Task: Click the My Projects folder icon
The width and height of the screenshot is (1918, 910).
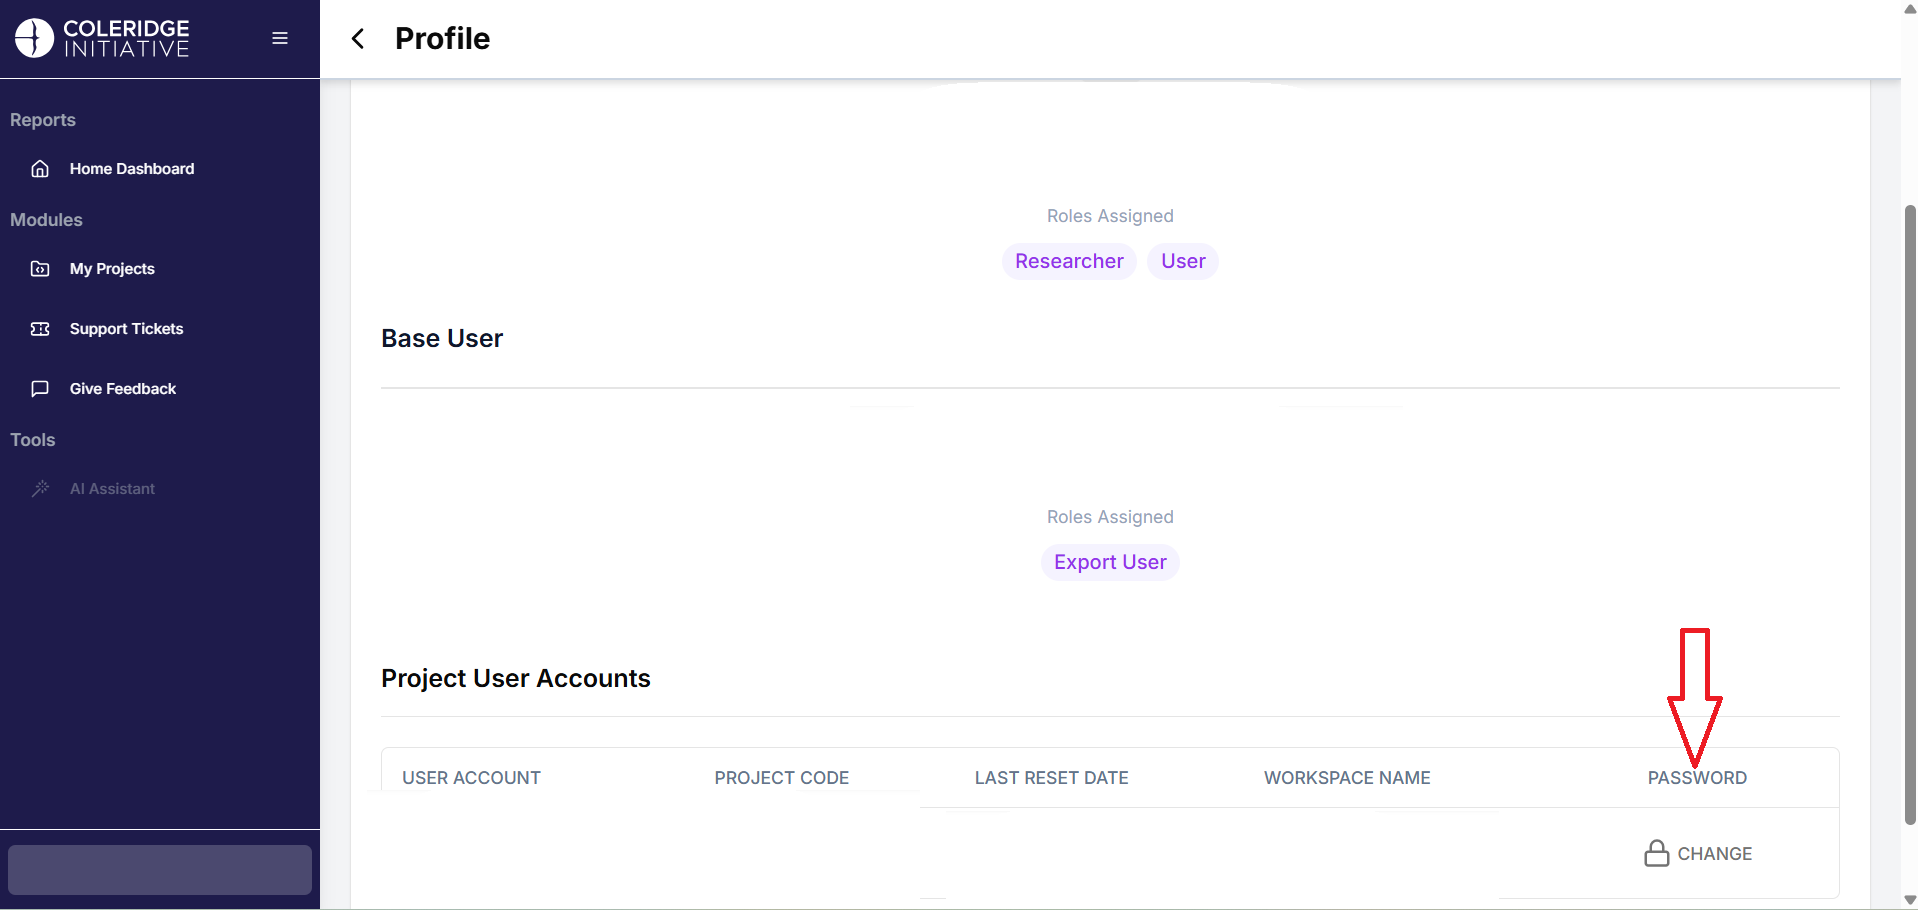Action: pyautogui.click(x=40, y=269)
